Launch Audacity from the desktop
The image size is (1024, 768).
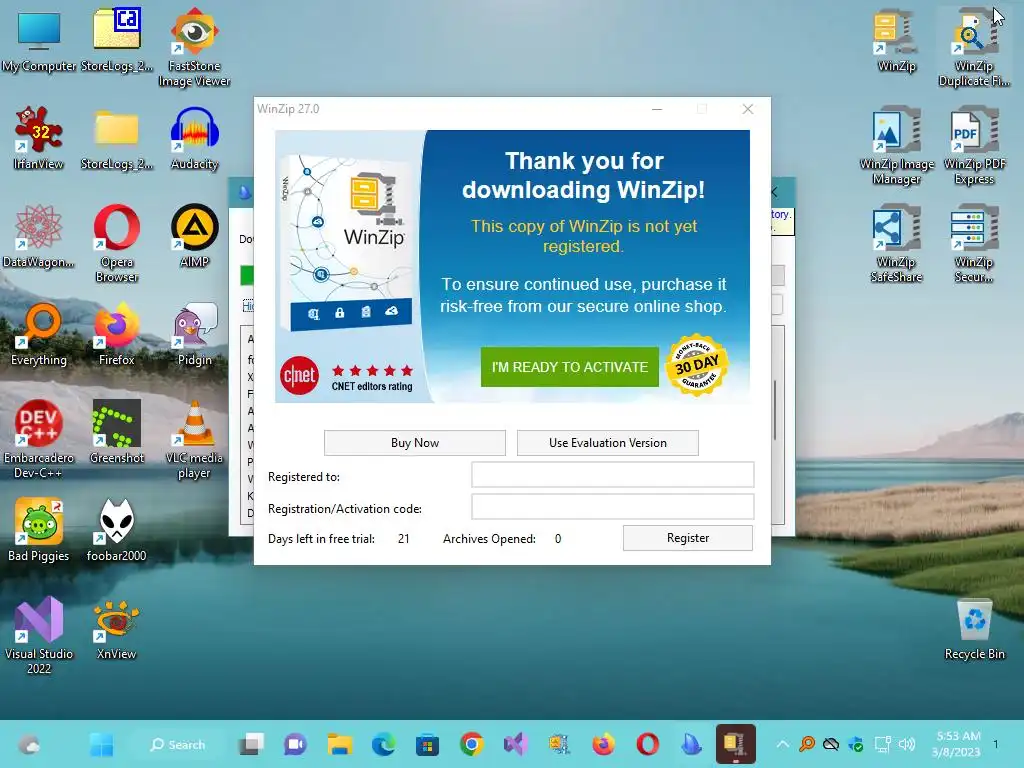coord(194,138)
